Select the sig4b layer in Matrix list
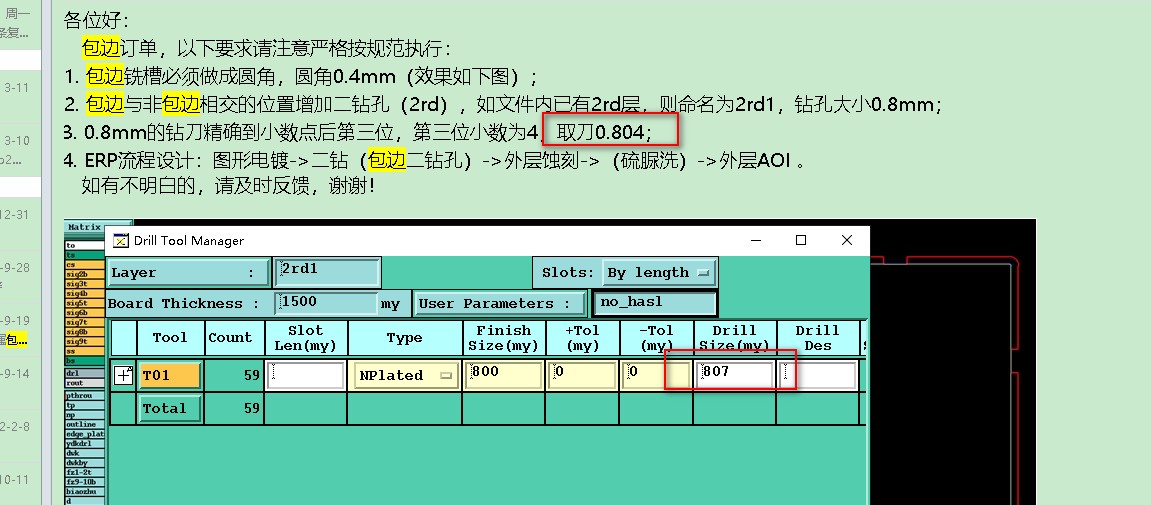1151x505 pixels. (84, 294)
